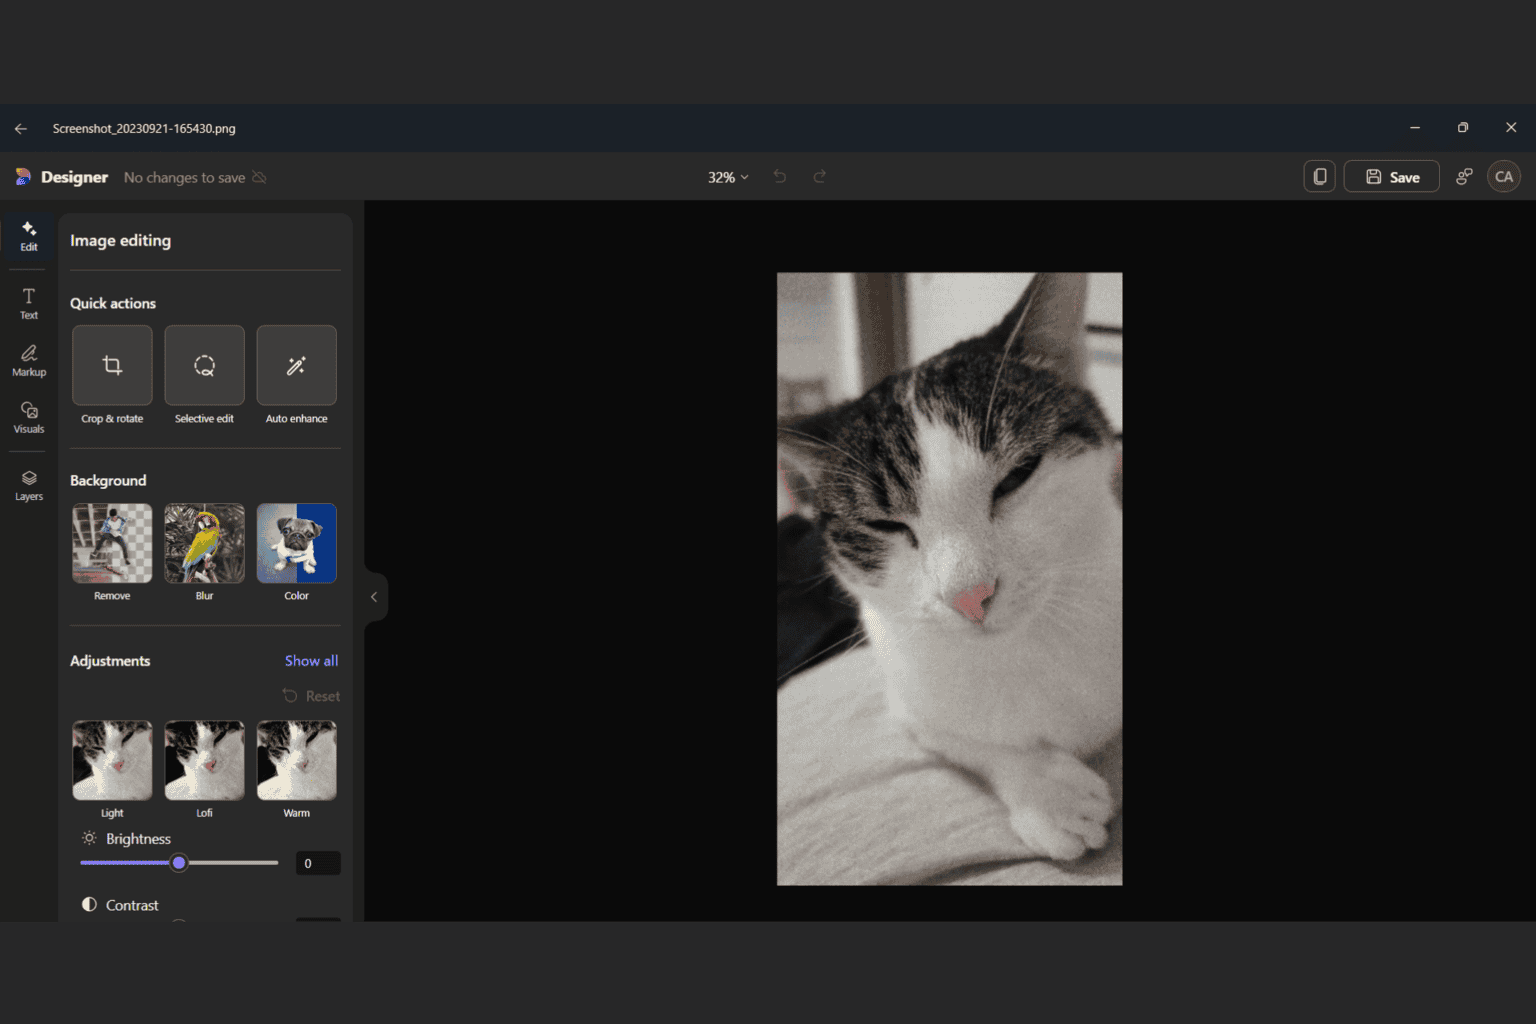Open the 32% zoom dropdown
This screenshot has height=1024, width=1536.
point(728,177)
